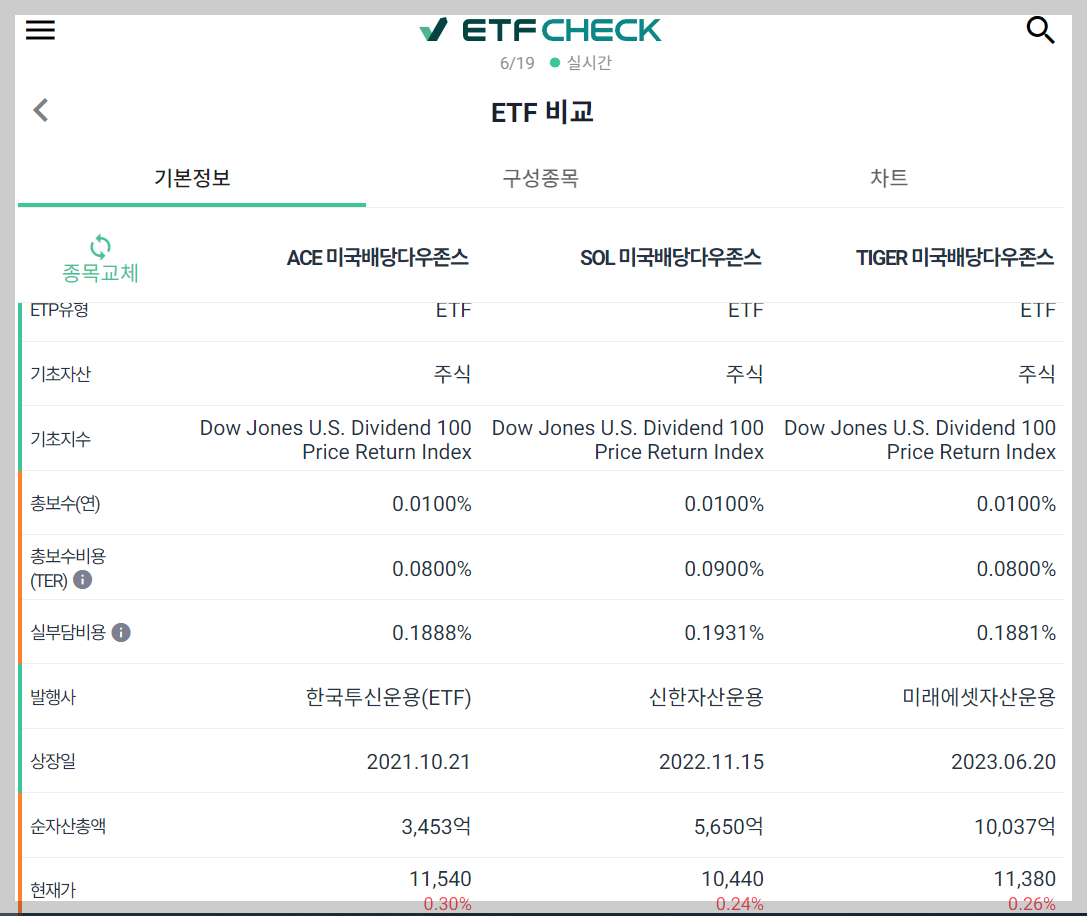Go back with the left chevron
Screen dimensions: 1087x916
click(x=41, y=110)
